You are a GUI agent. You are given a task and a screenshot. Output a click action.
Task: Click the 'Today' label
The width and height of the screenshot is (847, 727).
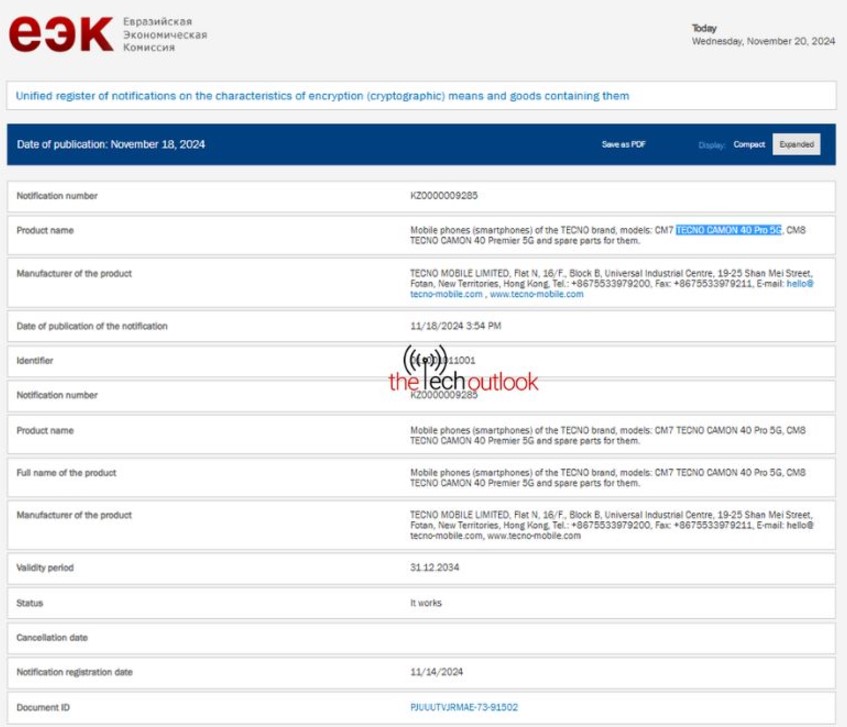(704, 28)
